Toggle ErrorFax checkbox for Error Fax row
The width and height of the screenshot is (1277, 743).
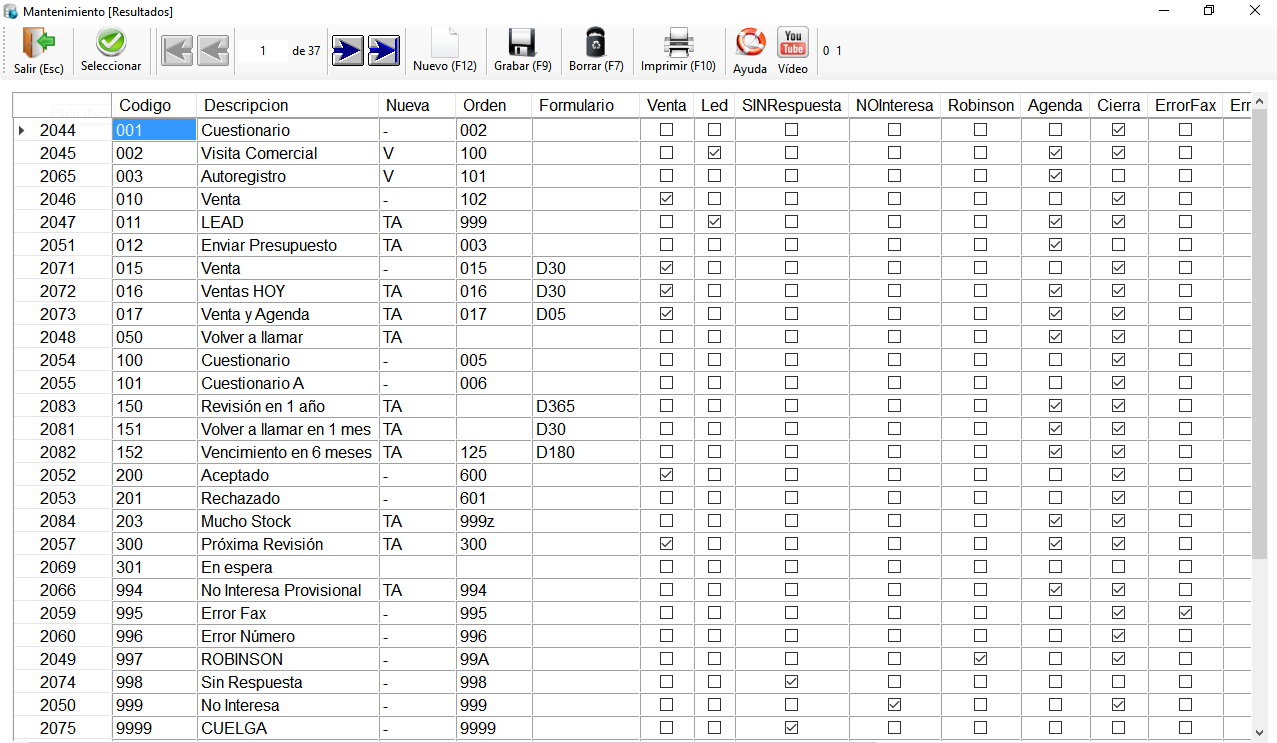coord(1185,613)
